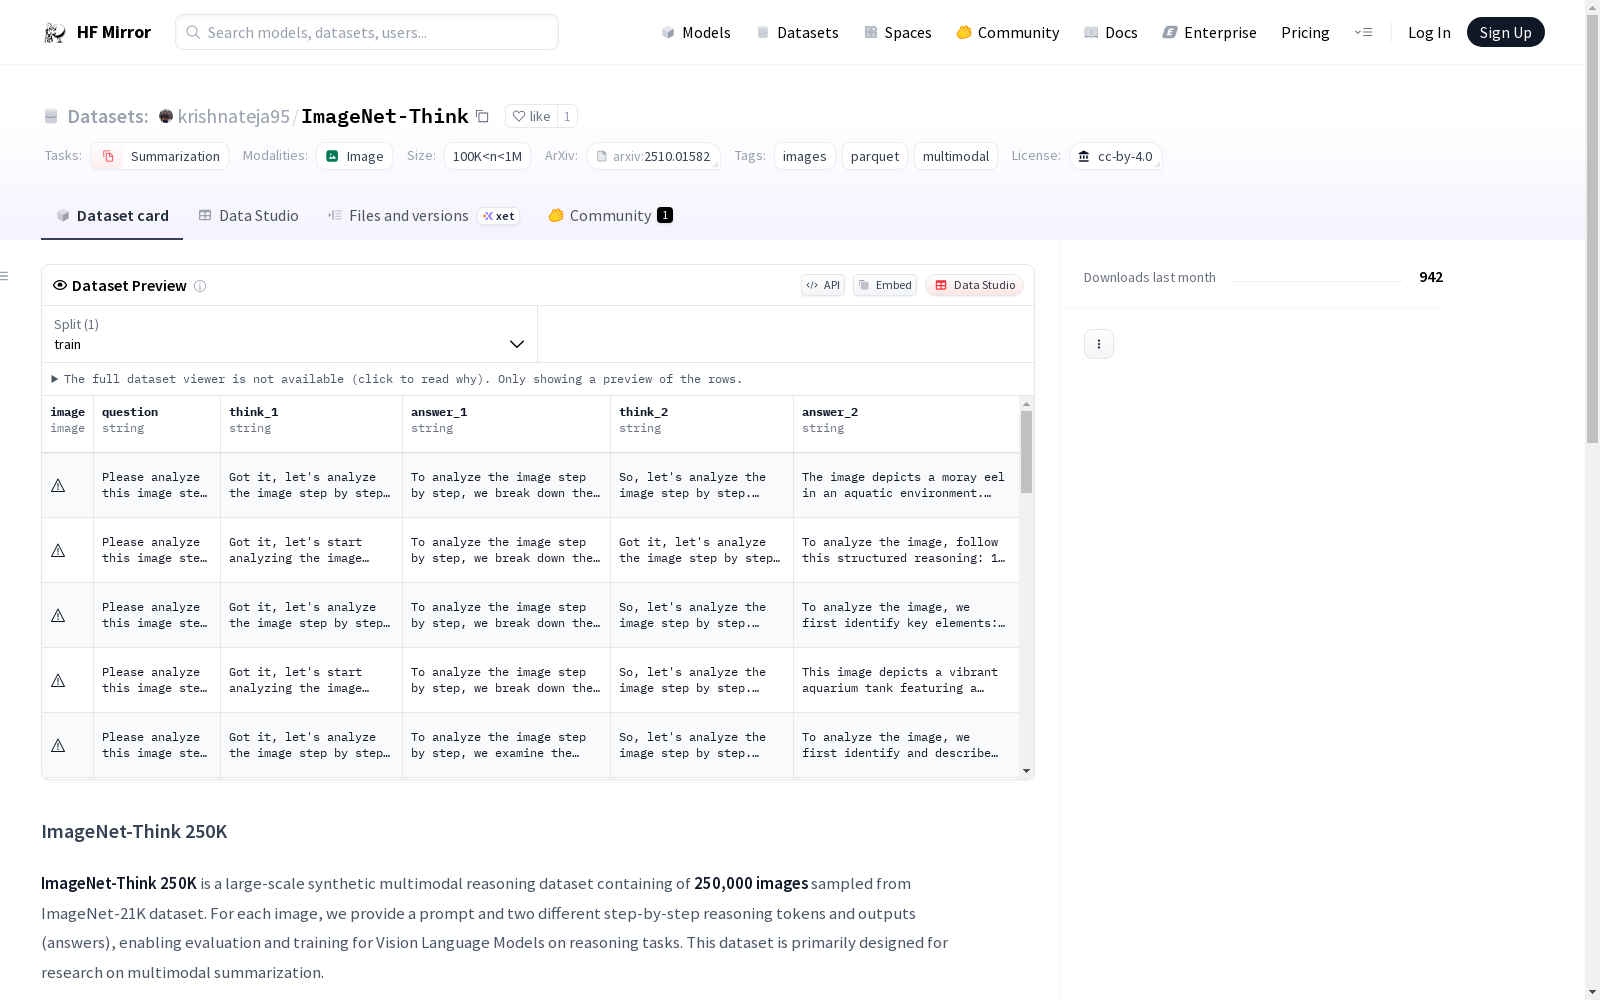1600x1000 pixels.
Task: Click the ImageNet-Think 250K heading
Action: pyautogui.click(x=134, y=832)
